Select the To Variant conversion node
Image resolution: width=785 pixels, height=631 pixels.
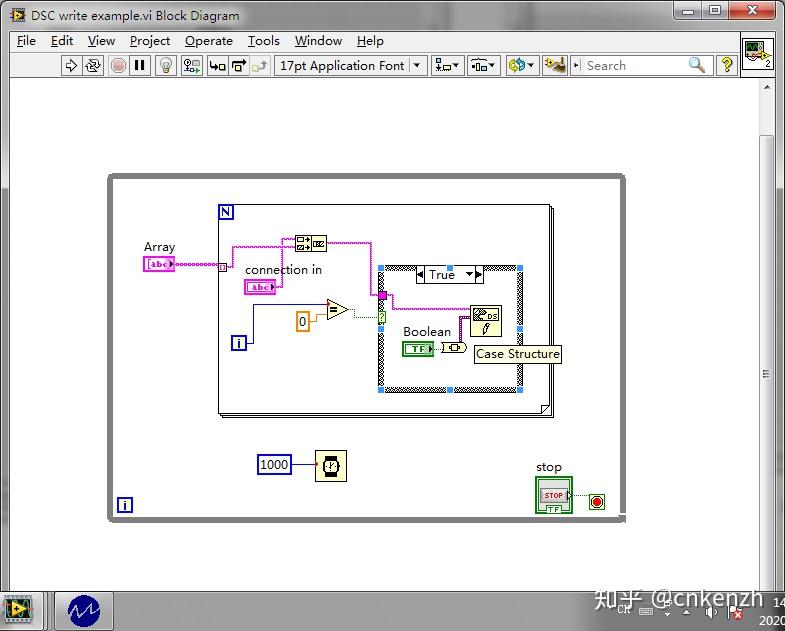pyautogui.click(x=454, y=347)
